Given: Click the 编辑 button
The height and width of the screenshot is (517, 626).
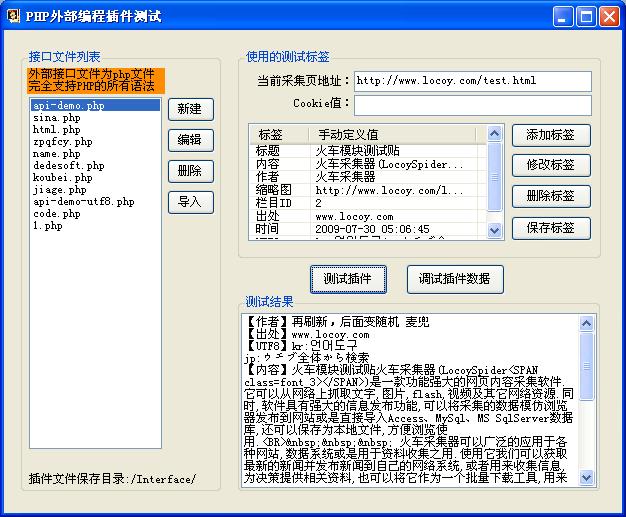Looking at the screenshot, I should click(190, 140).
